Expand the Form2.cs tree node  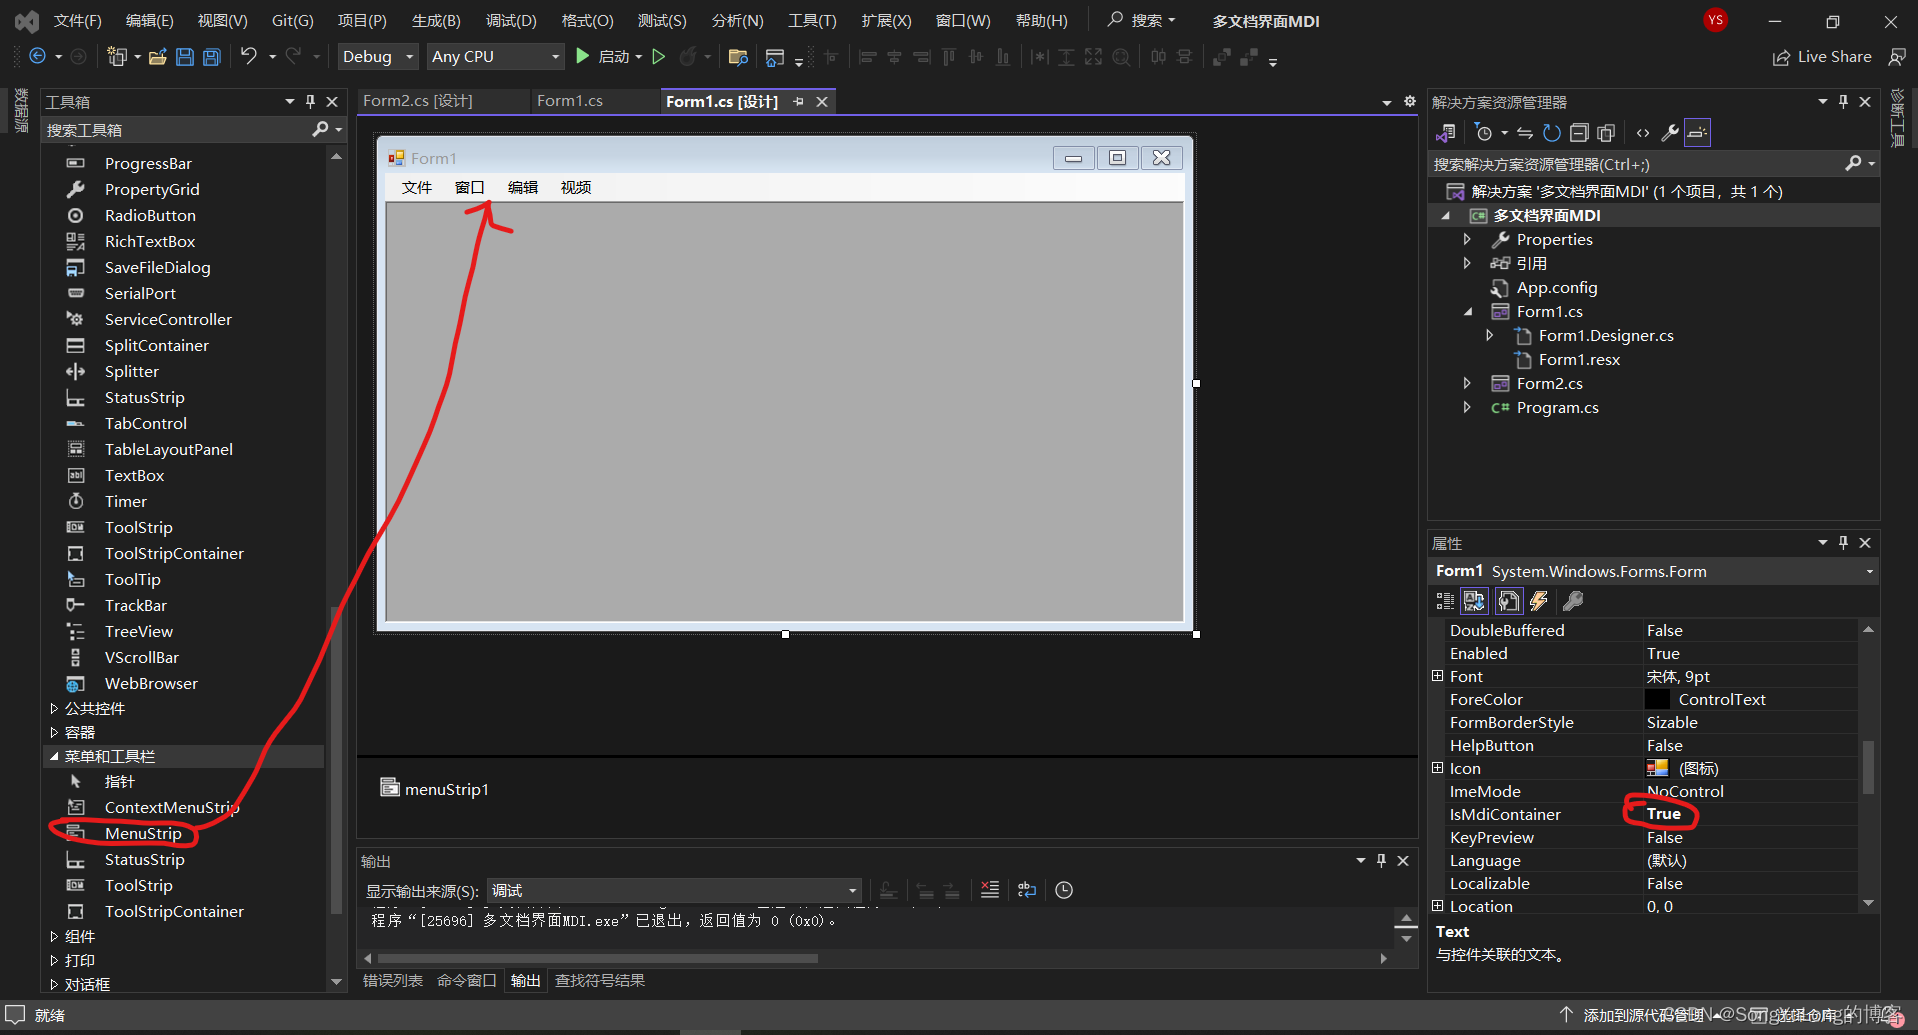point(1467,383)
